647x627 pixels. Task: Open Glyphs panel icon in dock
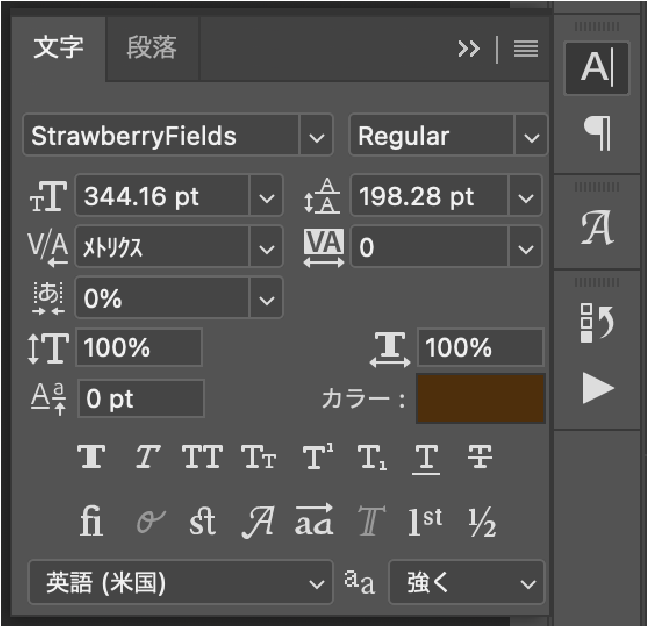point(597,228)
